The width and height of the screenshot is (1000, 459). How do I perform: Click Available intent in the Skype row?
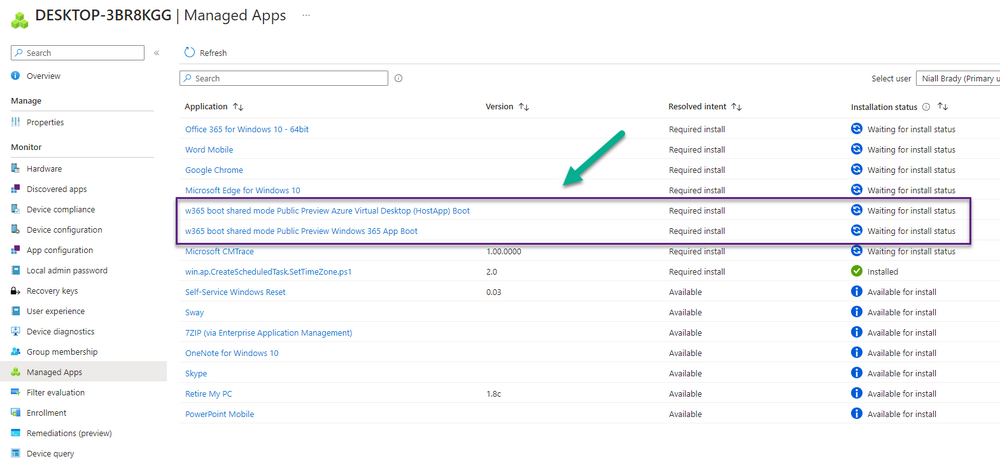click(x=685, y=374)
